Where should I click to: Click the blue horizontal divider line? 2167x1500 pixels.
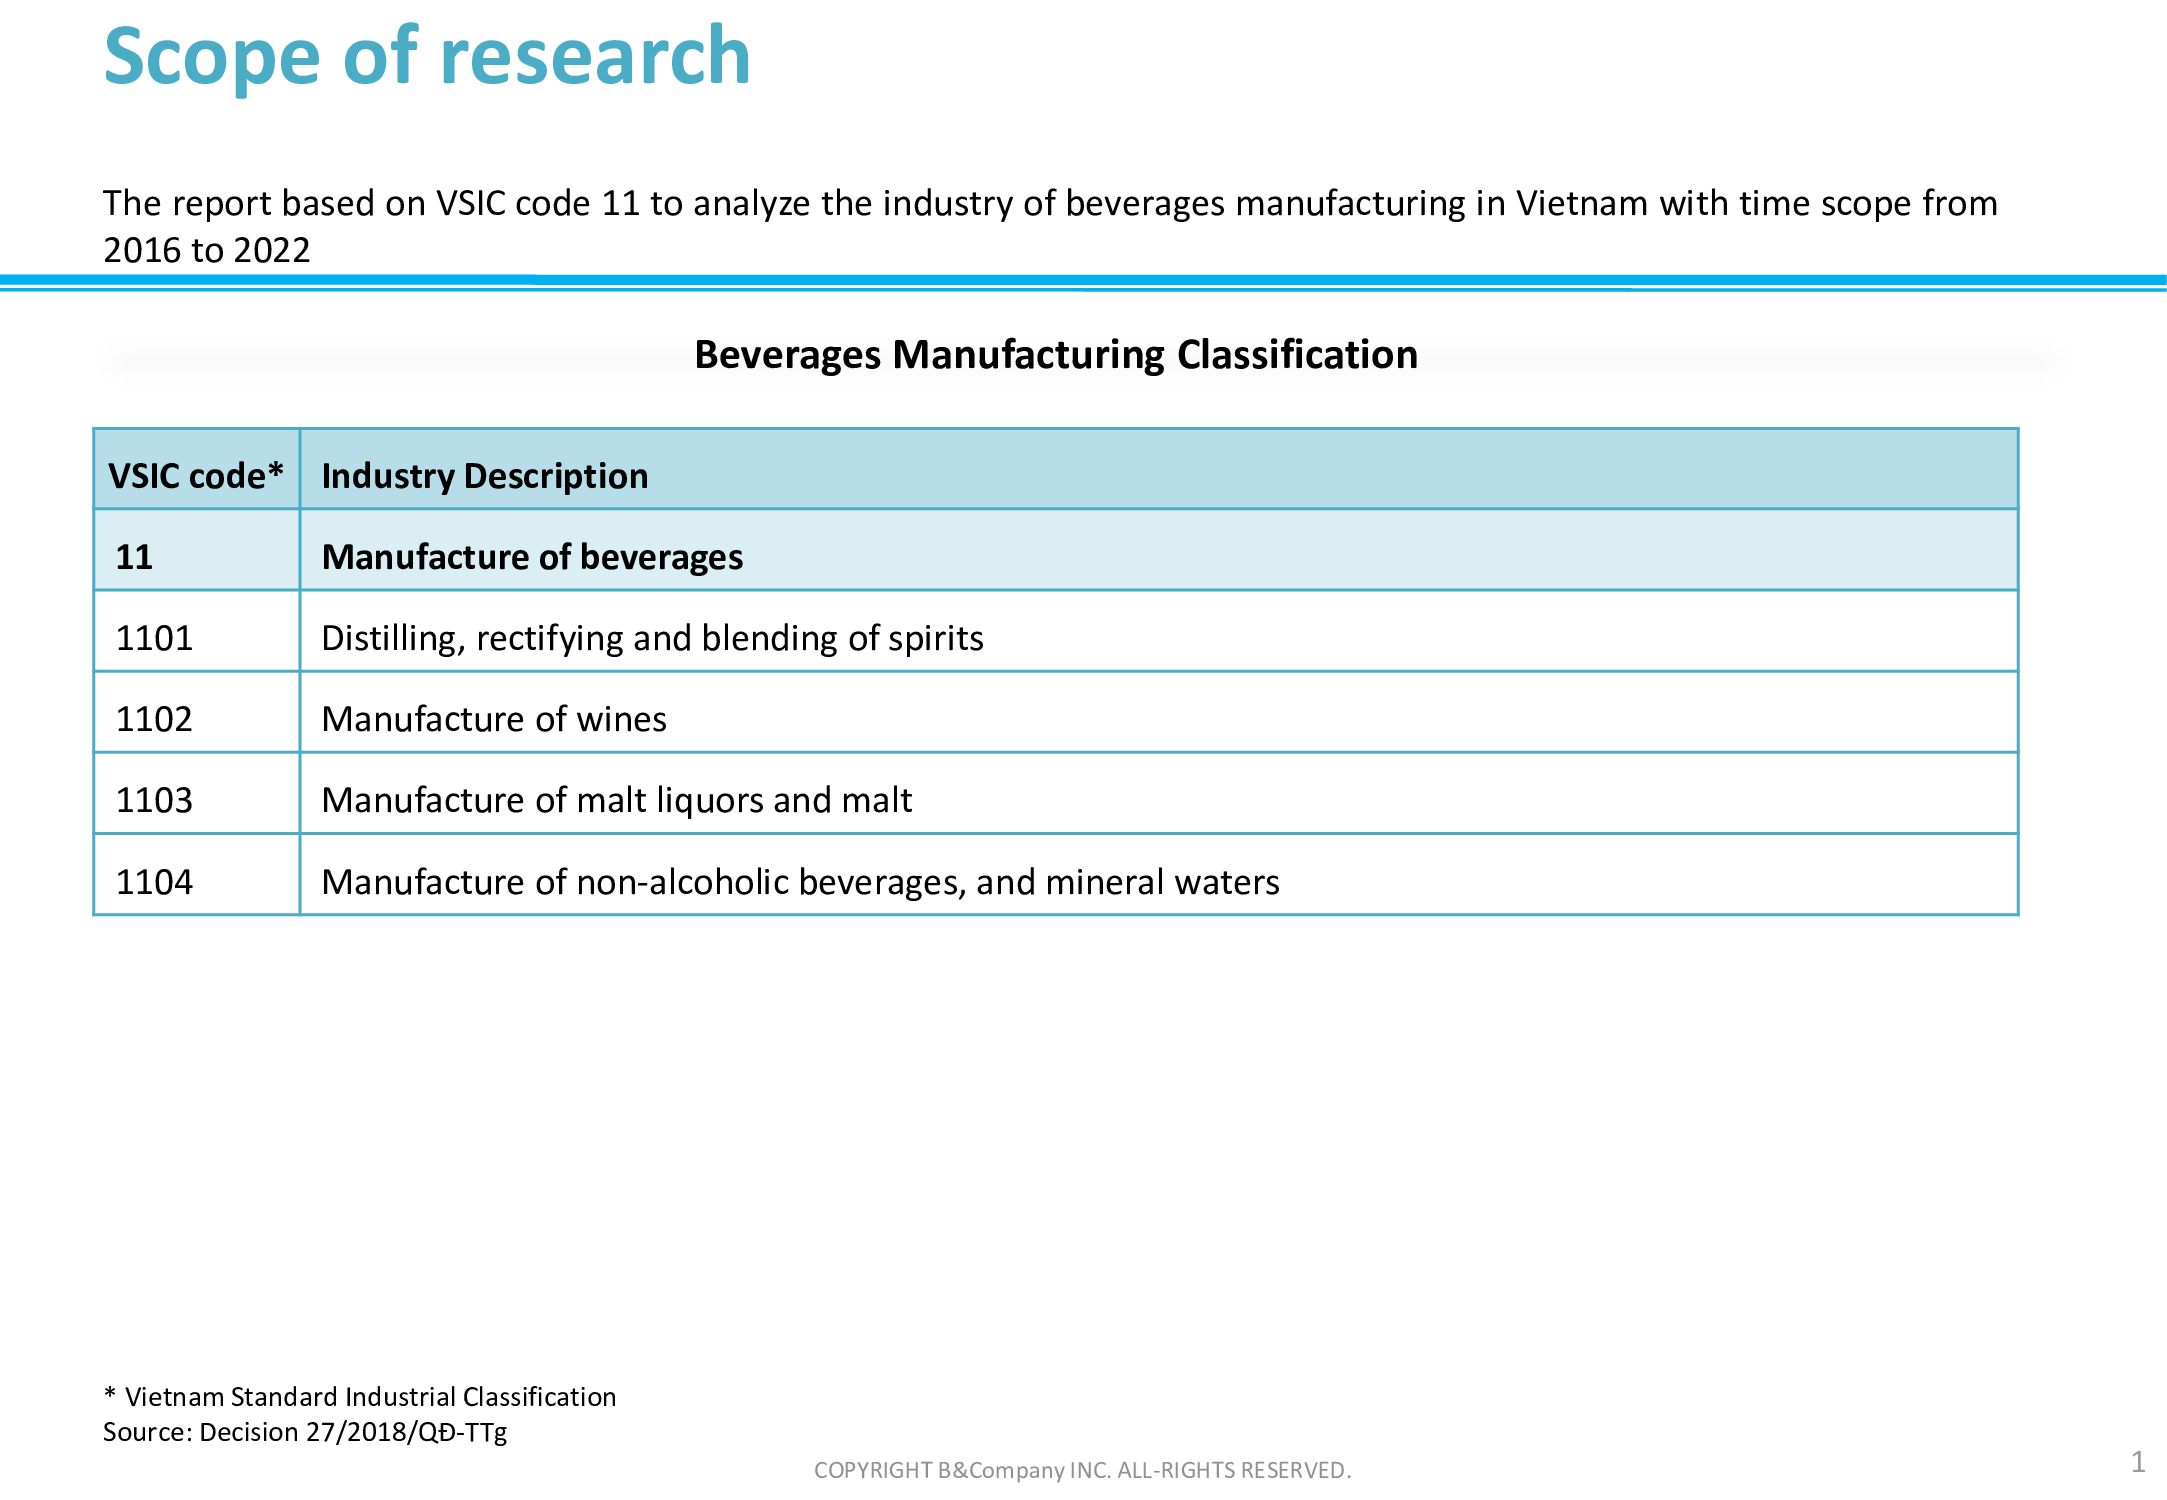(1083, 282)
